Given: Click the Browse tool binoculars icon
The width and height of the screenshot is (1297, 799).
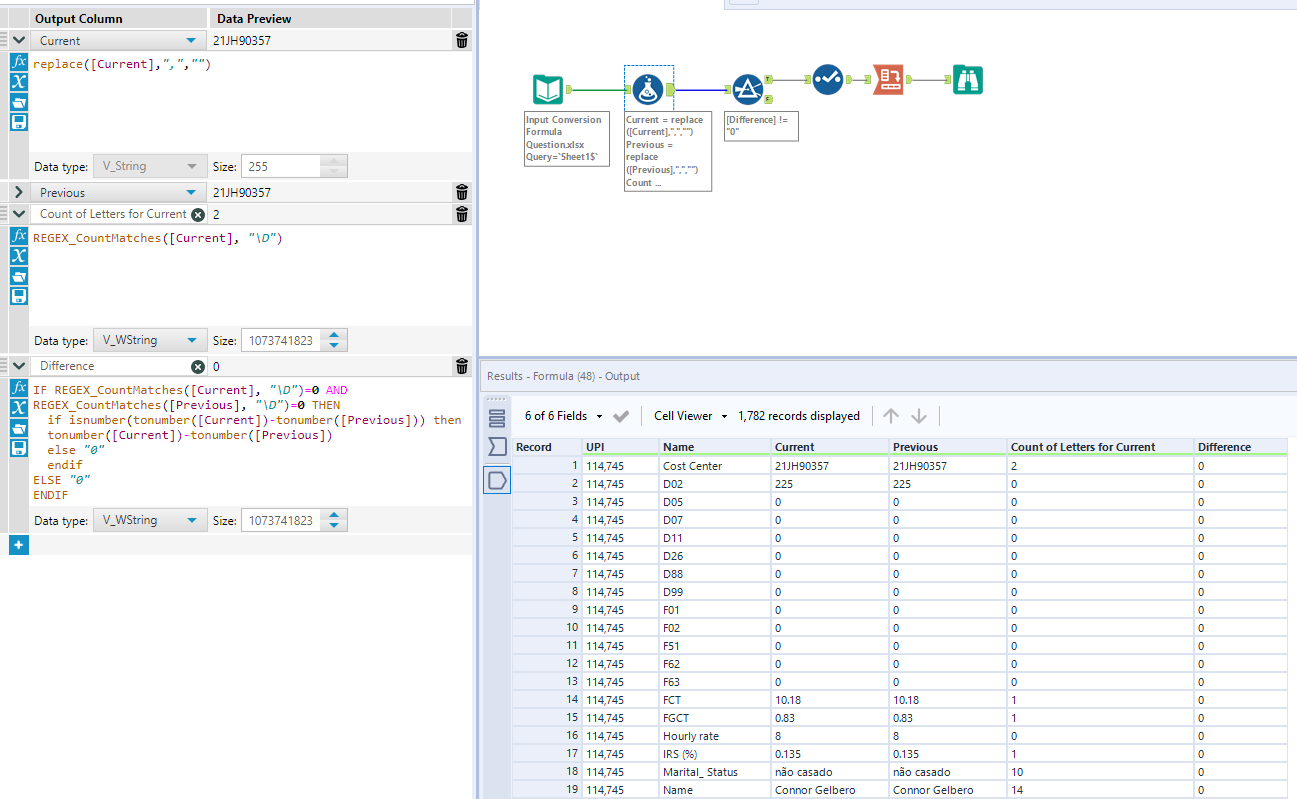Looking at the screenshot, I should coord(967,80).
